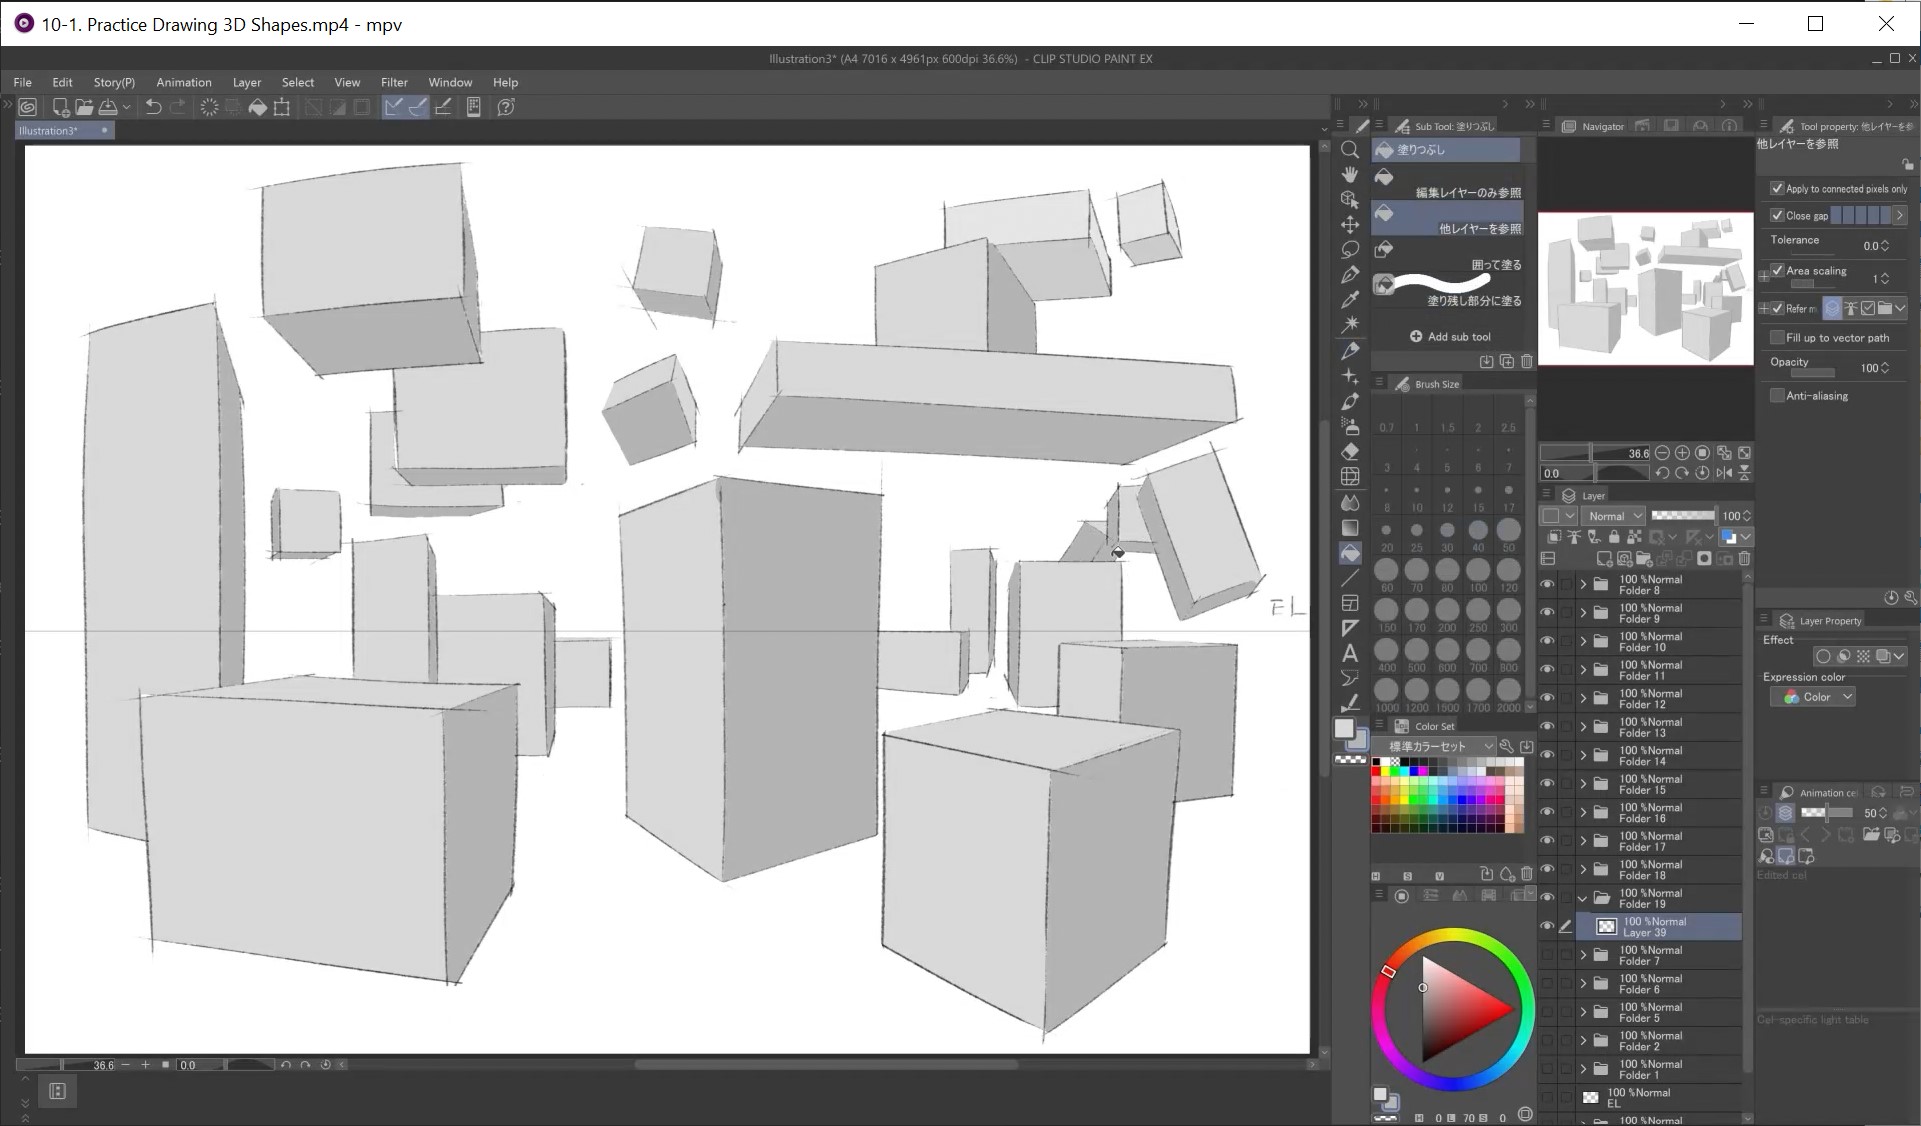
Task: Click the main foreground color swatch
Action: coord(1345,729)
